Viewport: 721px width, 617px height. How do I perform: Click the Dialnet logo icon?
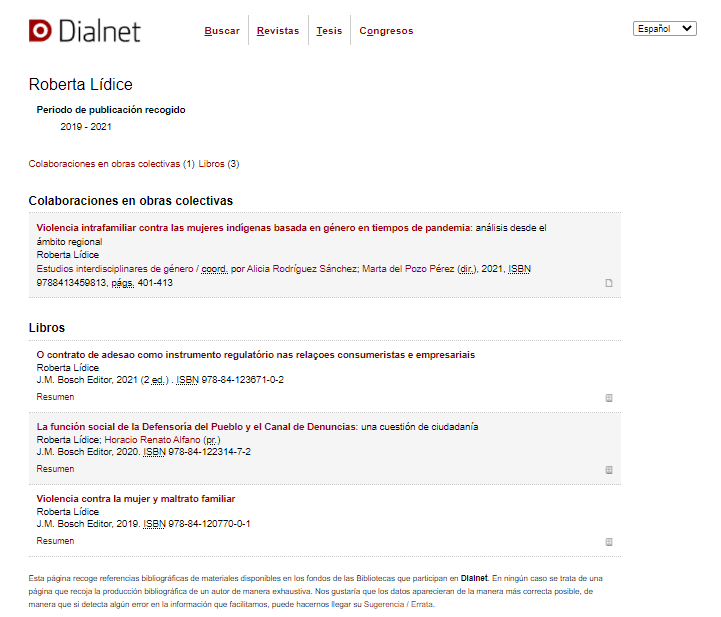click(41, 31)
